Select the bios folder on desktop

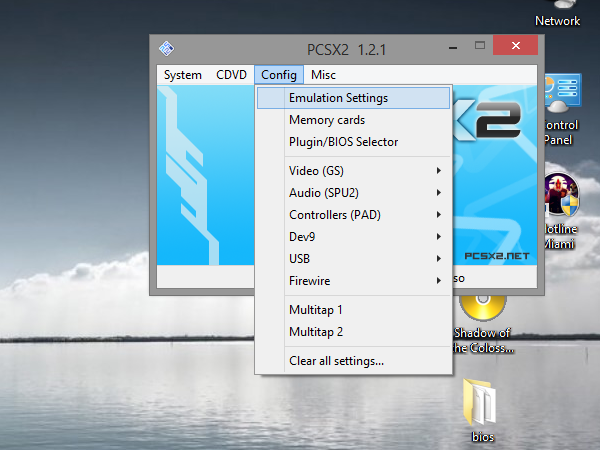[x=483, y=410]
